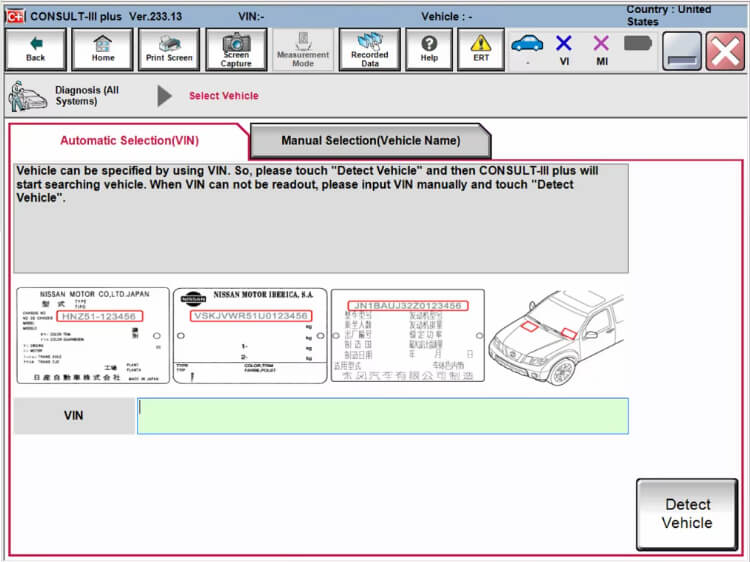Open the Help button

click(429, 50)
